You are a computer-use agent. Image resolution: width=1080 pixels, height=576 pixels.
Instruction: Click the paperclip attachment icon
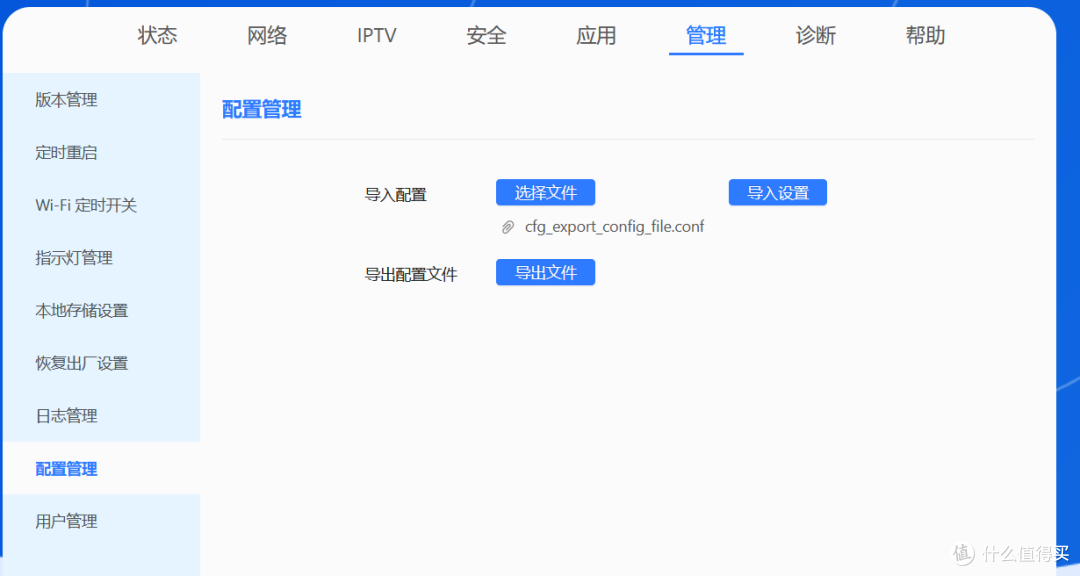pyautogui.click(x=508, y=227)
